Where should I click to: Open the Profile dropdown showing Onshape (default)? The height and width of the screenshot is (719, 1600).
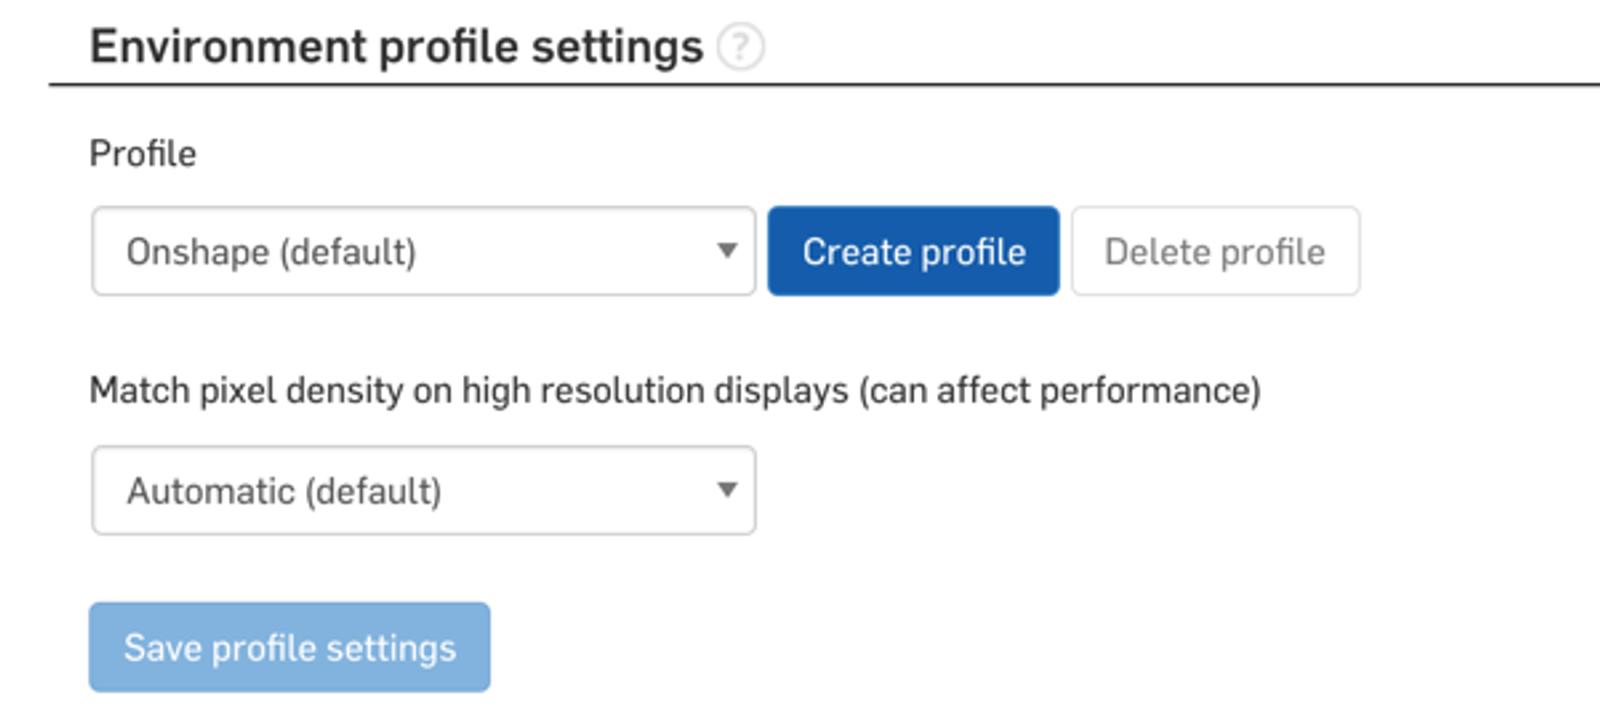tap(423, 251)
